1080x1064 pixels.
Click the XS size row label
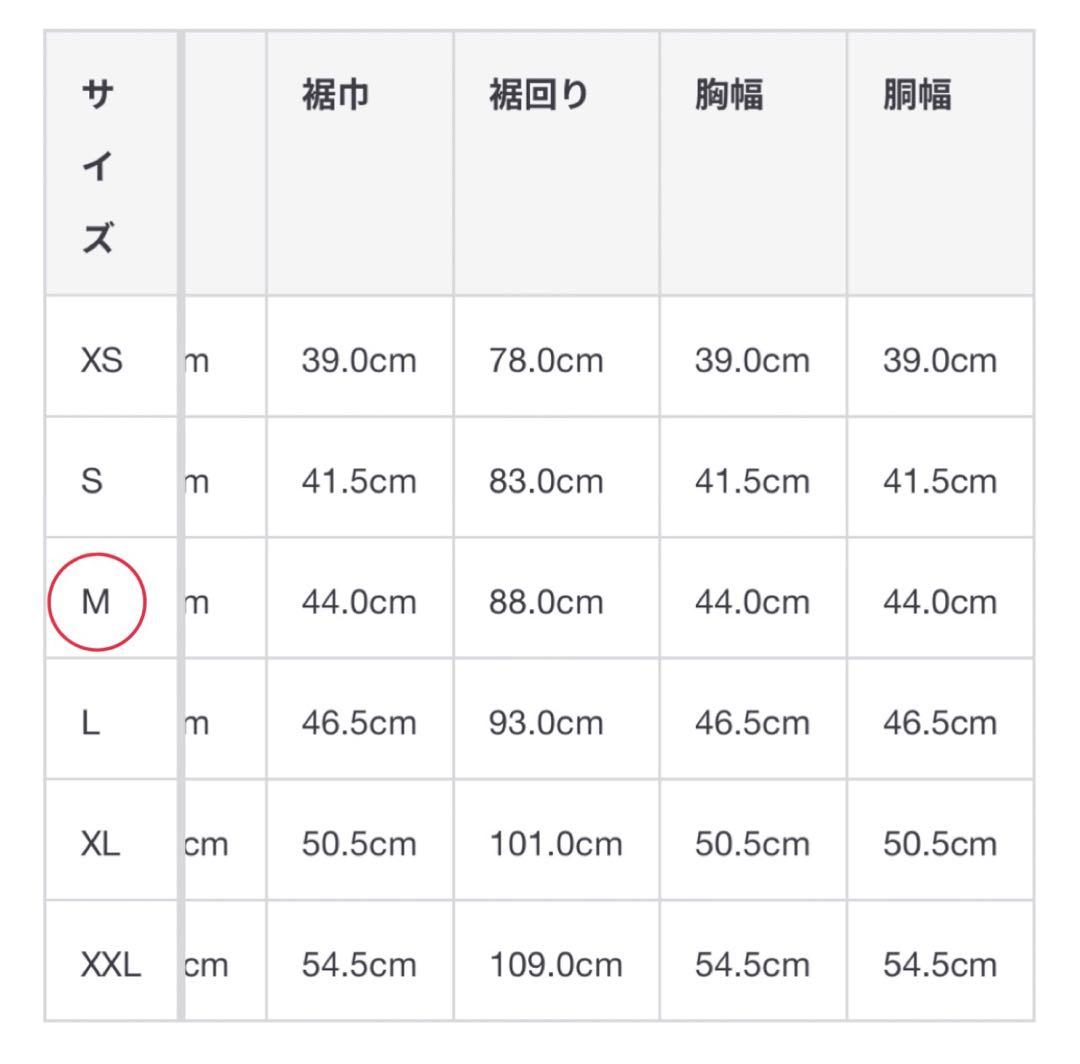102,360
